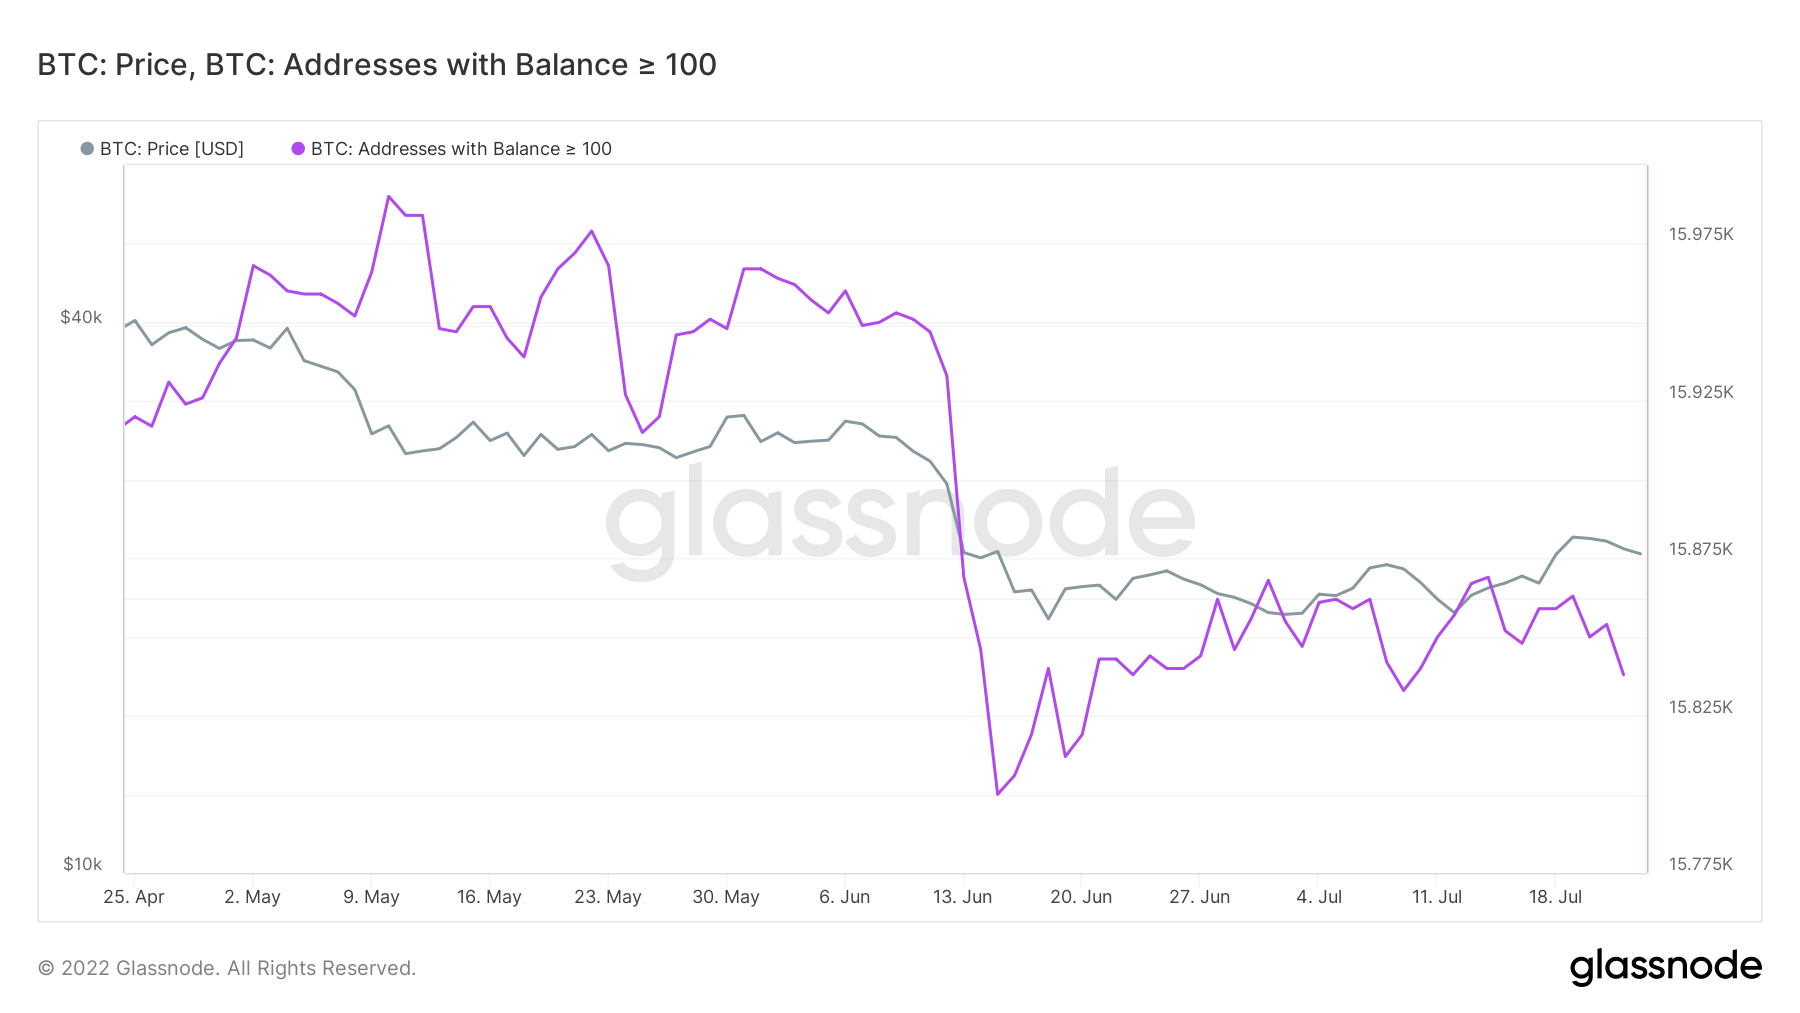This screenshot has height=1013, width=1800.
Task: Click the "15.775K" right axis label
Action: coord(1701,864)
